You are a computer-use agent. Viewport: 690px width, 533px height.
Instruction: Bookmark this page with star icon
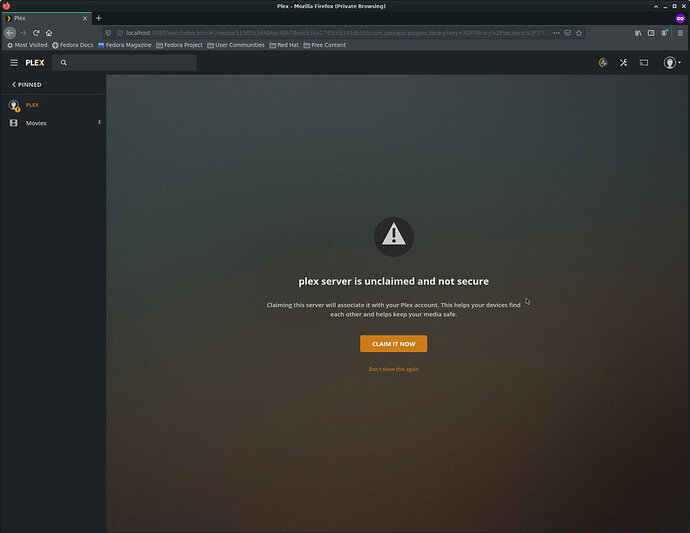pos(579,33)
